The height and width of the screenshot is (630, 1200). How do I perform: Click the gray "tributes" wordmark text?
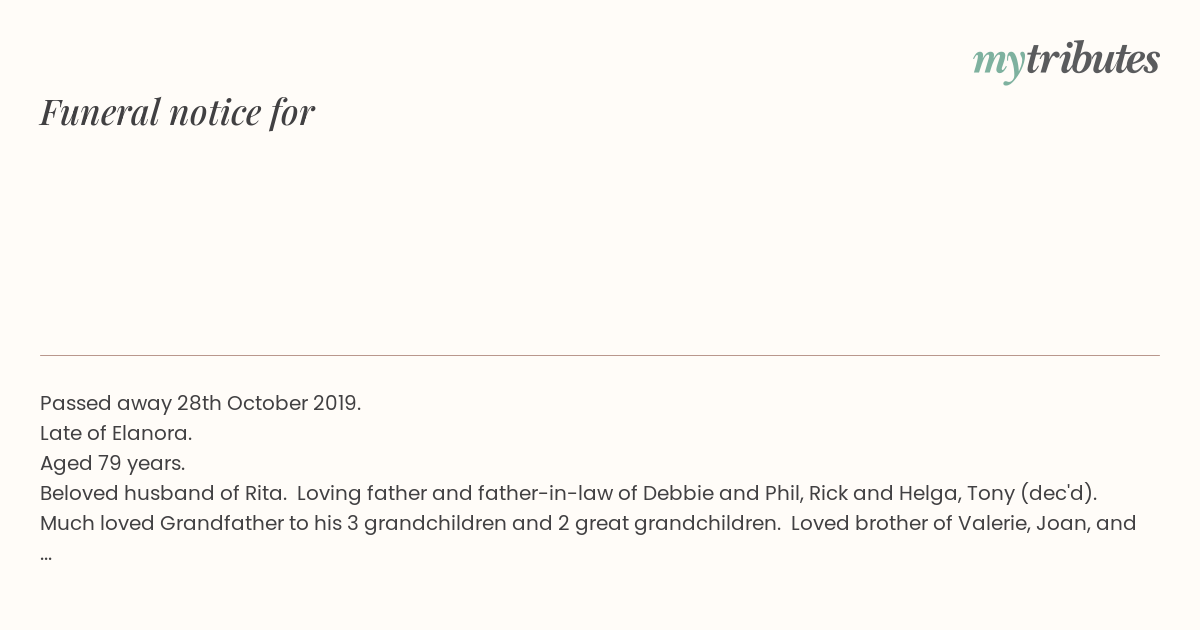[x=1092, y=59]
